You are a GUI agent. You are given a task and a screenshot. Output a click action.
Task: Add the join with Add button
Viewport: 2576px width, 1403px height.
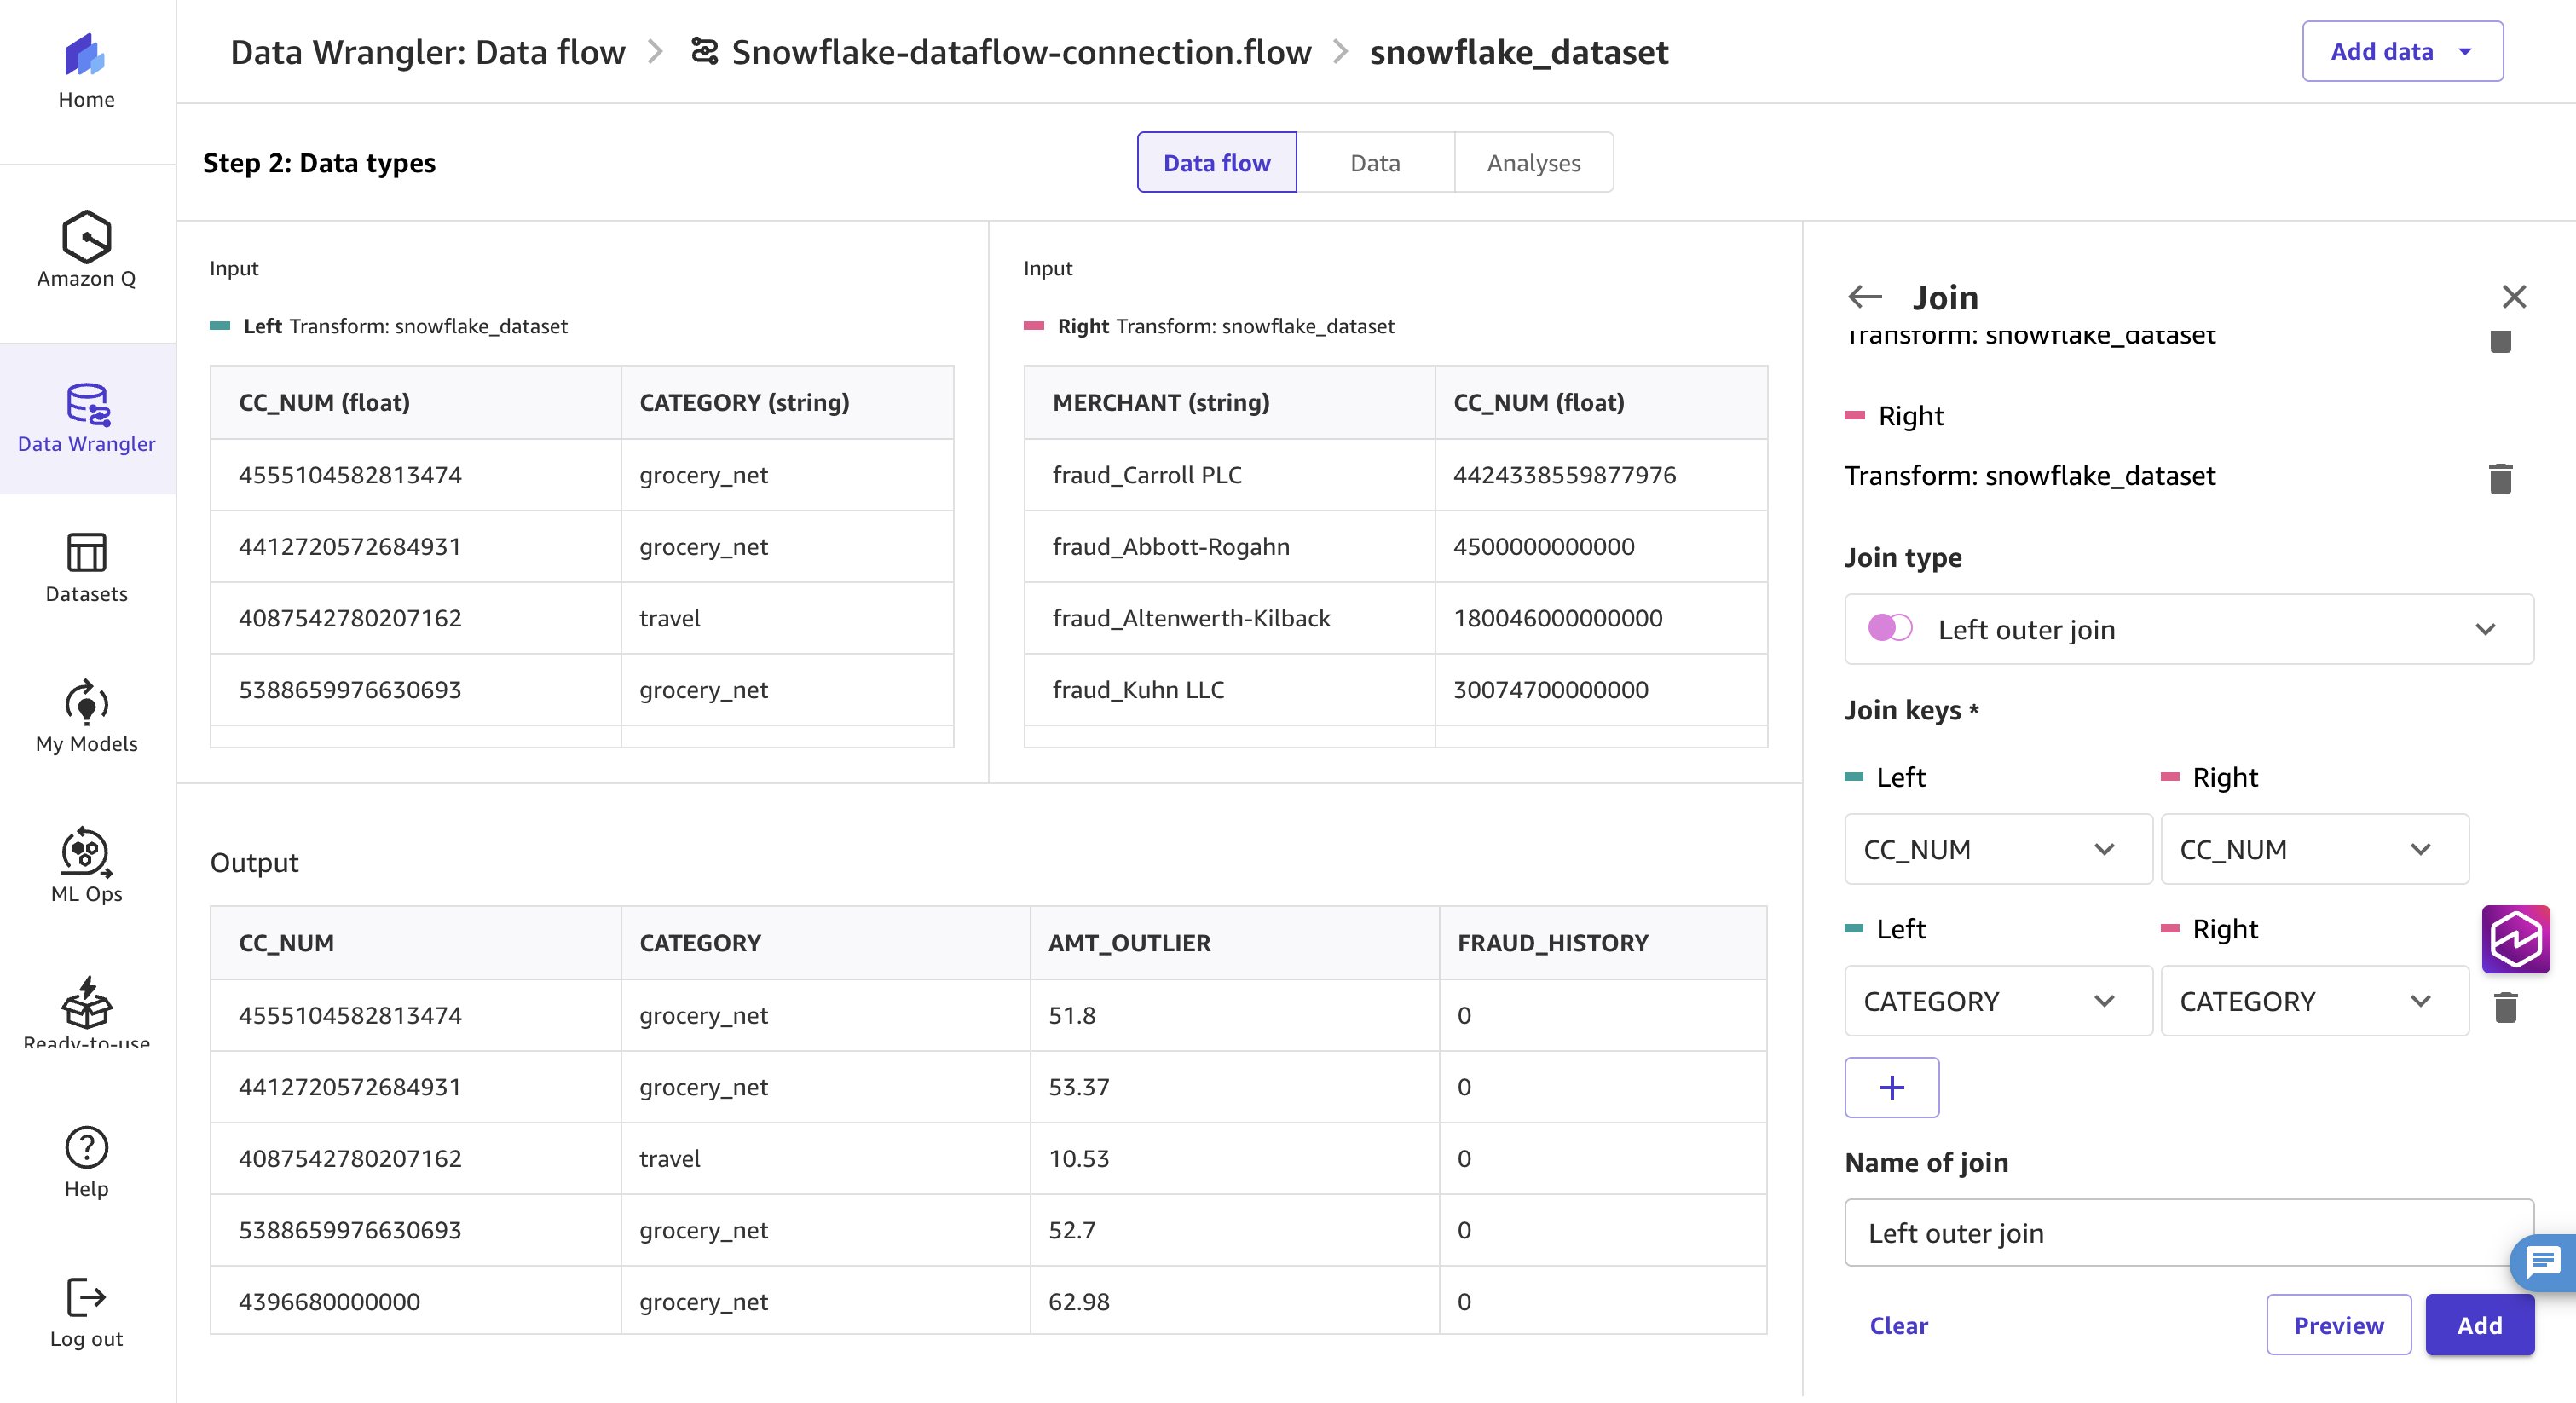coord(2479,1325)
